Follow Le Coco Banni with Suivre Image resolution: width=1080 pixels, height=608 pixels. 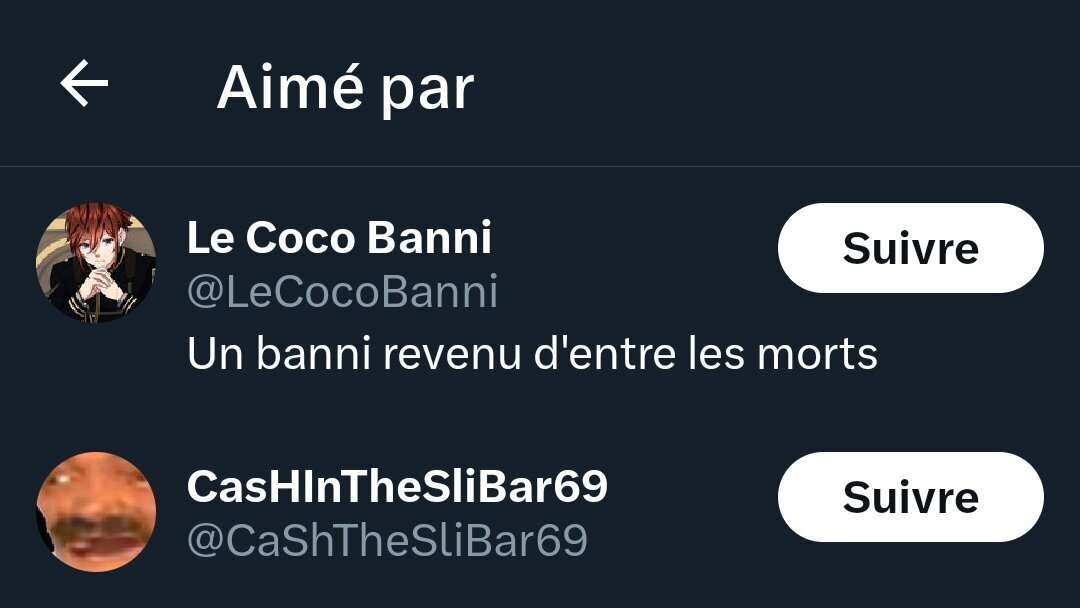click(x=910, y=248)
